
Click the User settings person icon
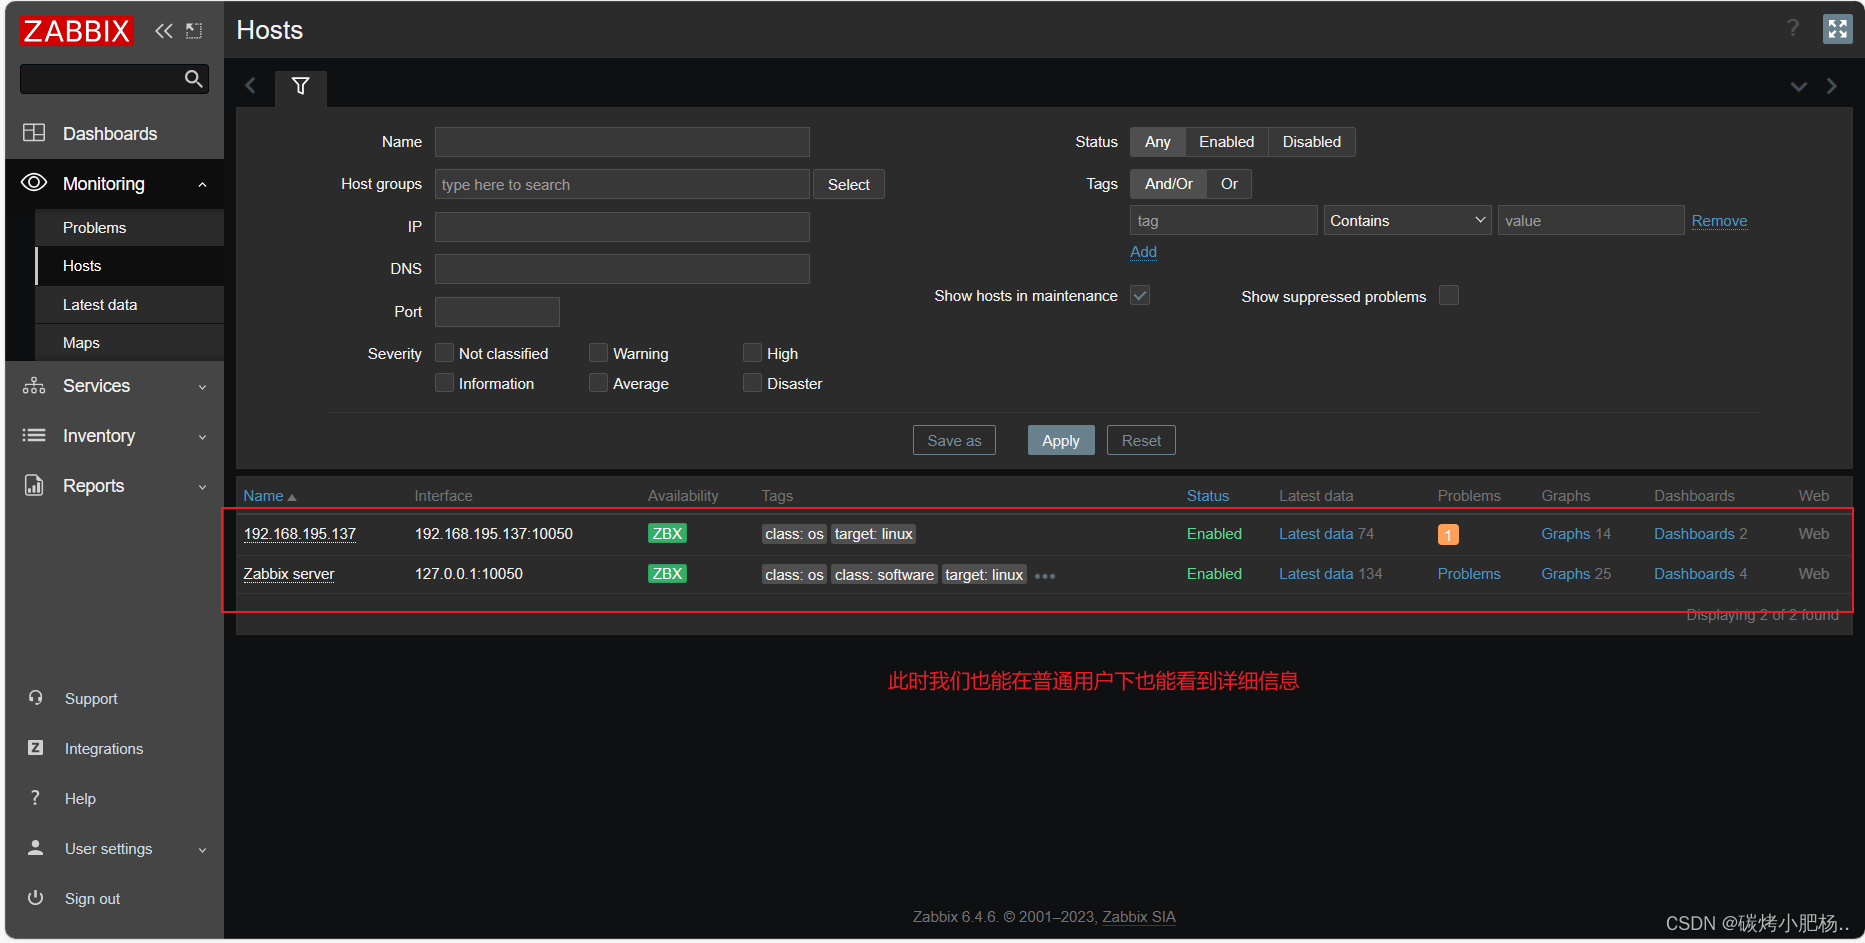(35, 848)
